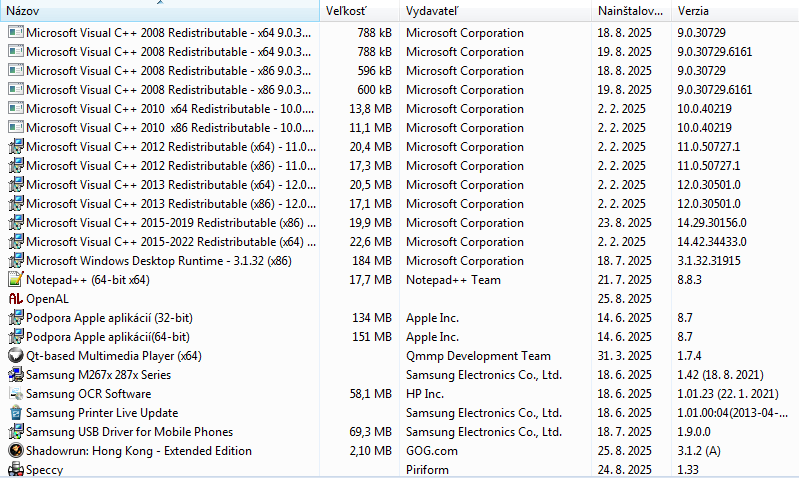Click version 3.1.2 (A) cell
This screenshot has height=478, width=799.
(699, 451)
